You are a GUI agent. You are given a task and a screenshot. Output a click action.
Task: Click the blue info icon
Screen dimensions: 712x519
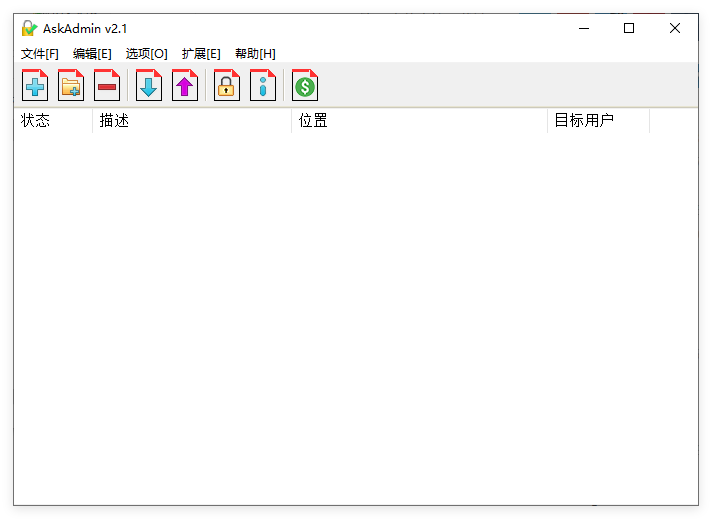263,85
